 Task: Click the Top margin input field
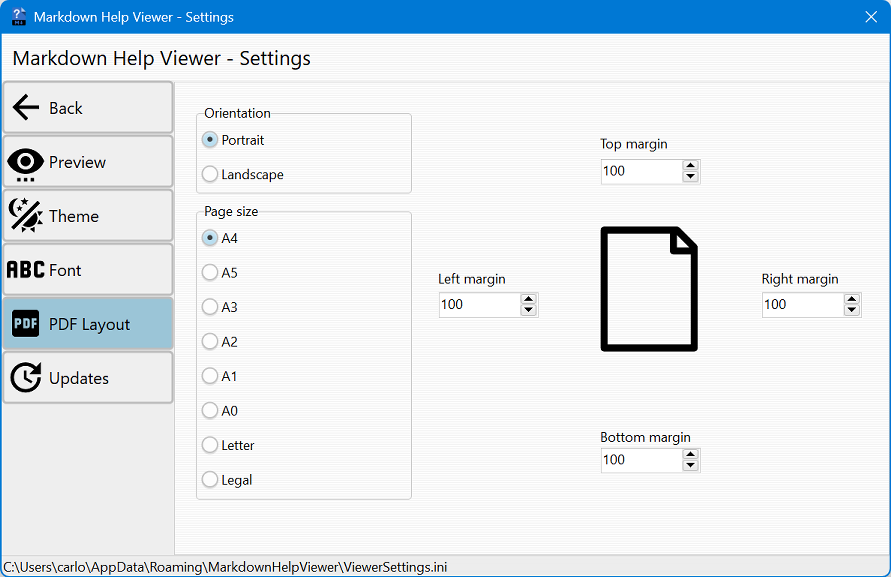coord(642,171)
